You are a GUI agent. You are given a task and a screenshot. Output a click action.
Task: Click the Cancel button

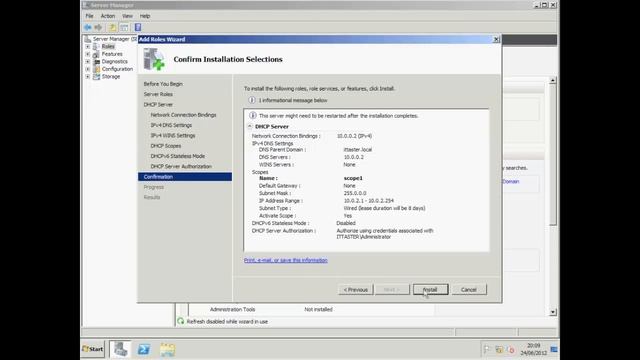pos(469,289)
